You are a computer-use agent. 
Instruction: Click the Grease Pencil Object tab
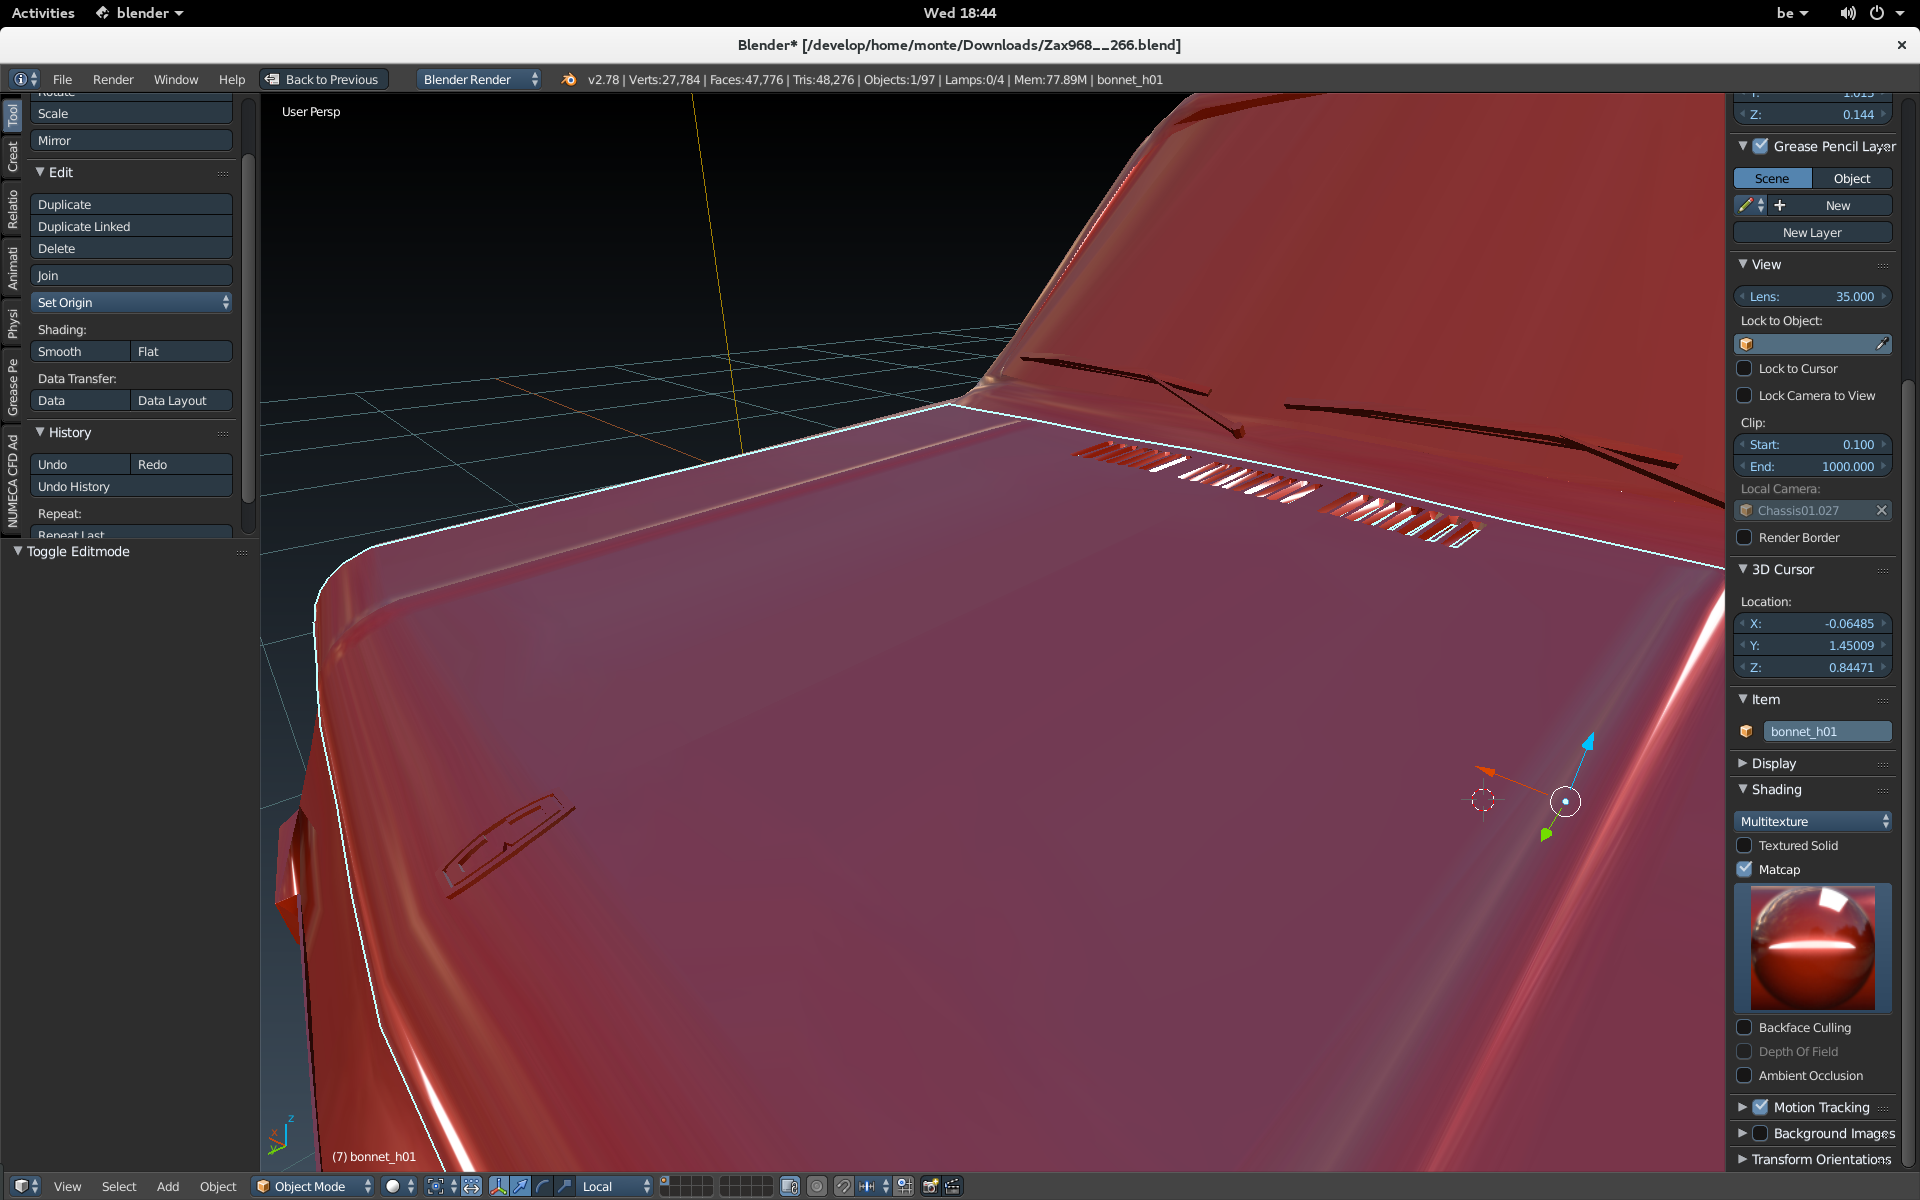(1850, 177)
